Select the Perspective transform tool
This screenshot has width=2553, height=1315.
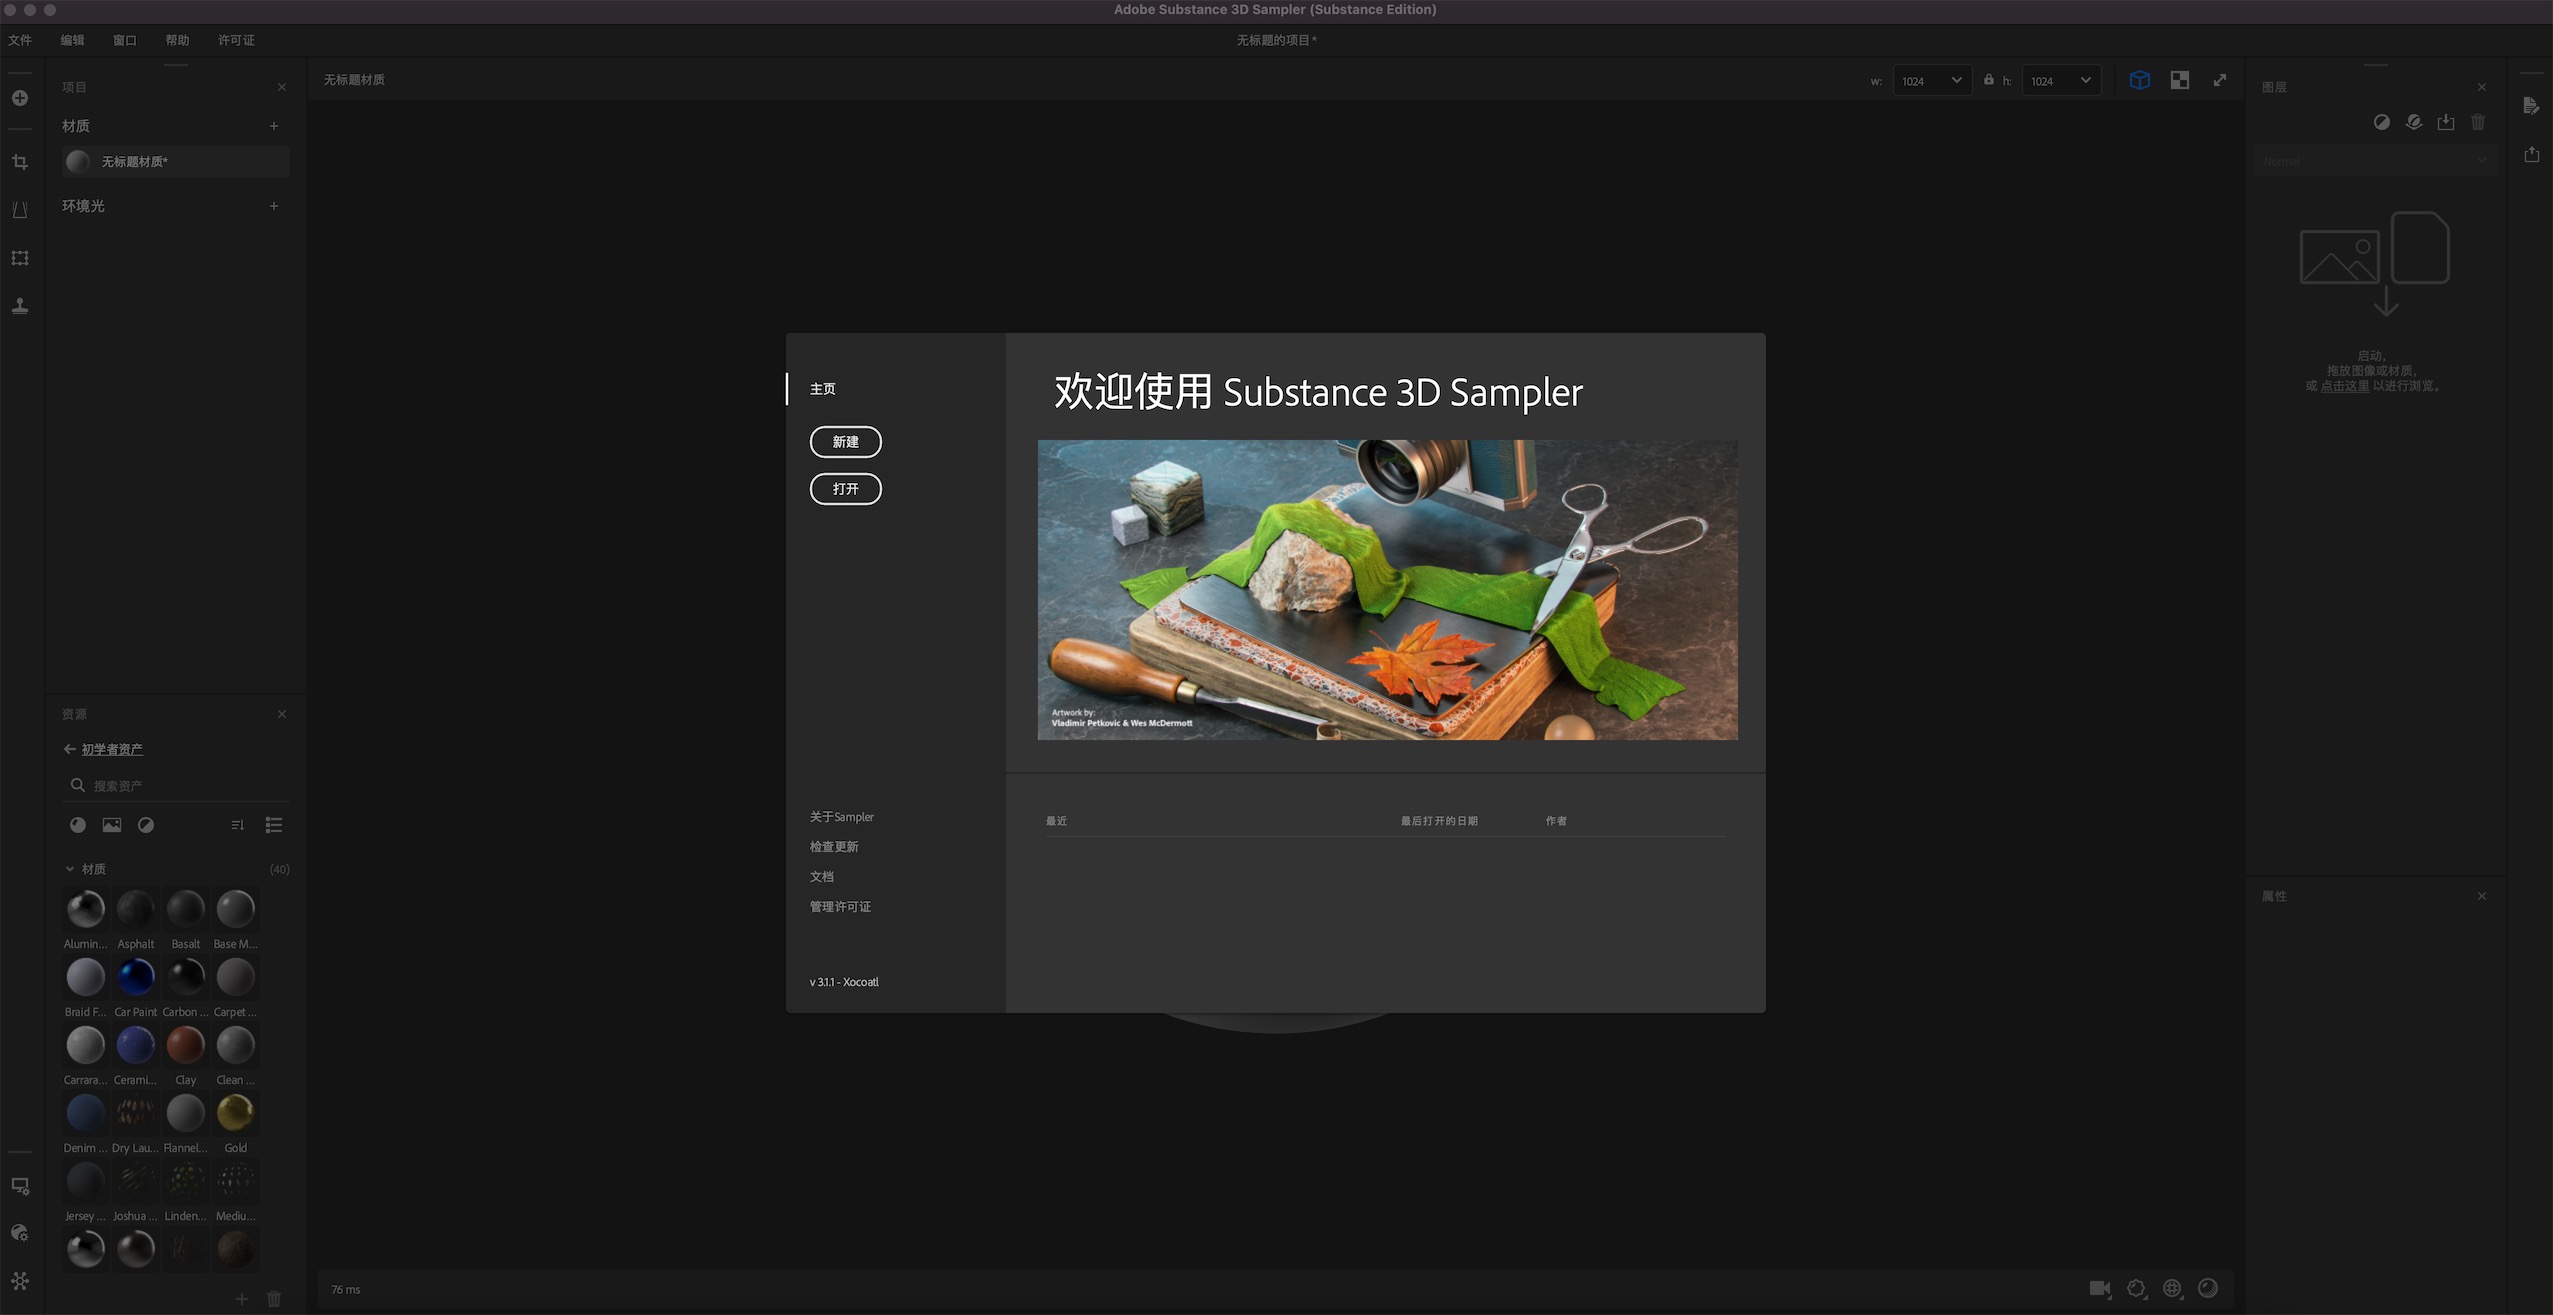pos(20,210)
